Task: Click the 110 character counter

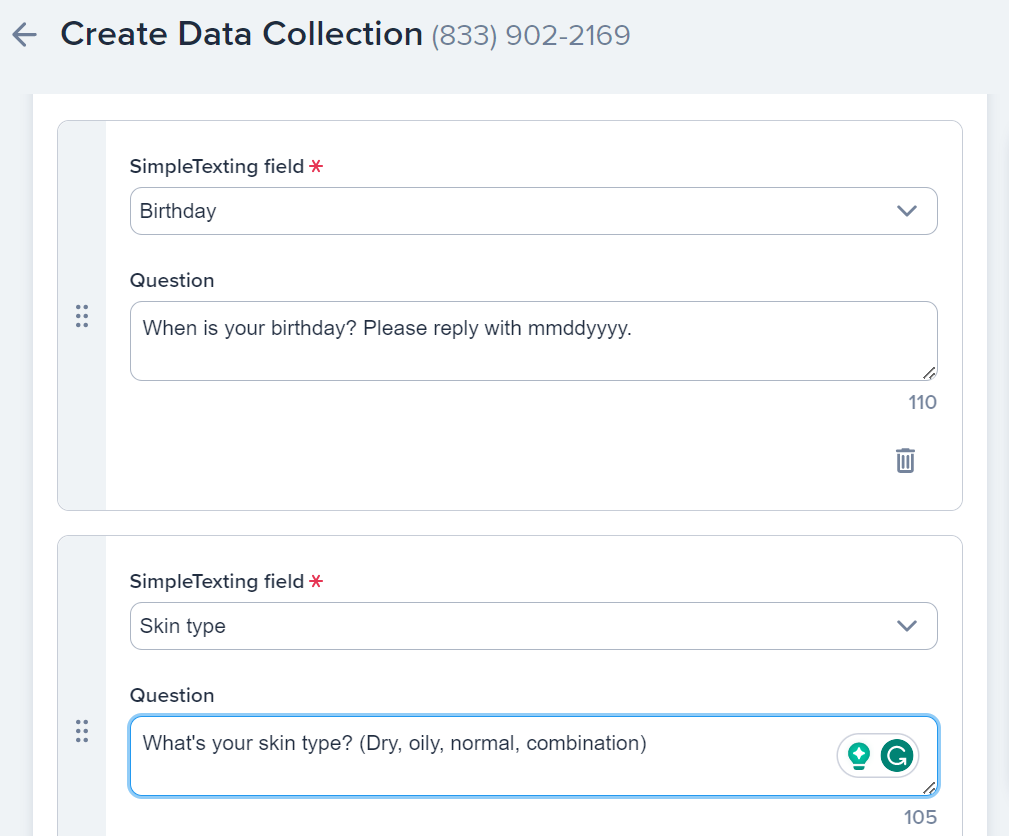Action: click(x=922, y=402)
